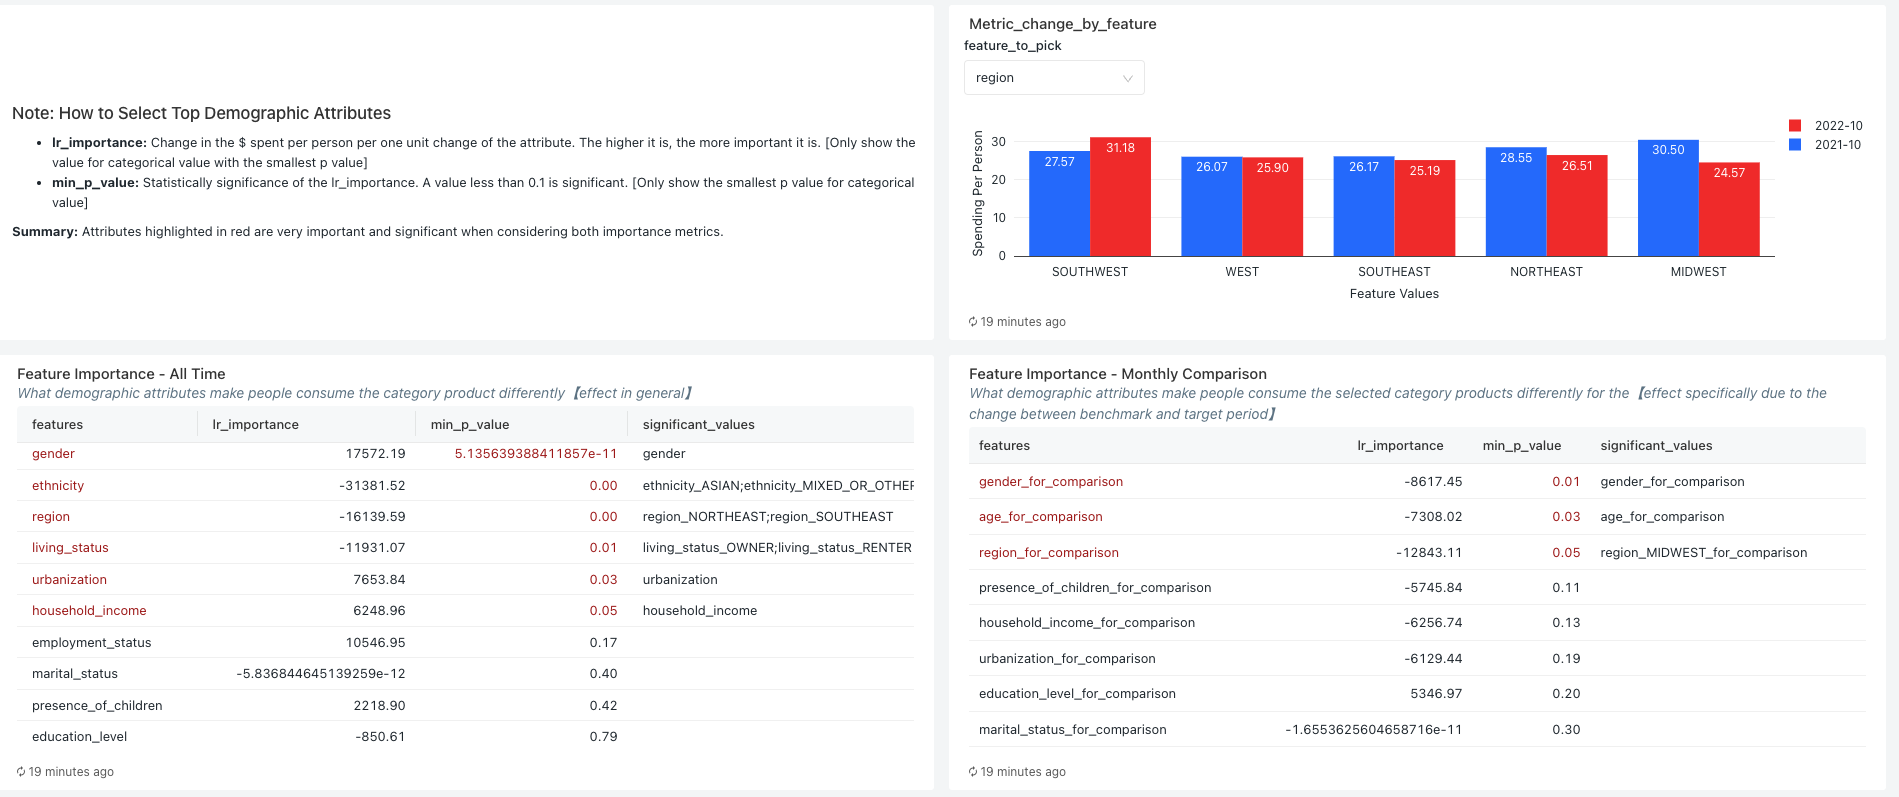This screenshot has width=1899, height=797.
Task: Click the region_for_comparison feature
Action: coord(1048,553)
